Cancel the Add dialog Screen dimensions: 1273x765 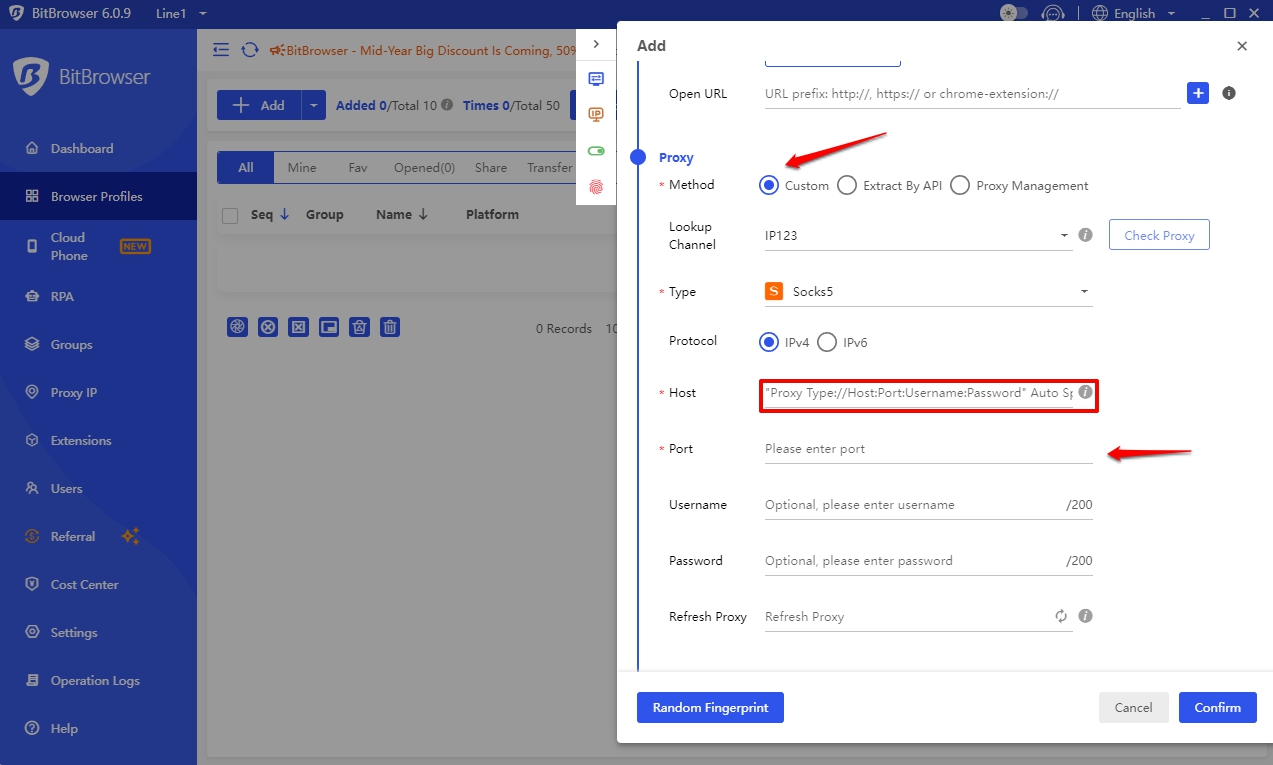(x=1133, y=707)
